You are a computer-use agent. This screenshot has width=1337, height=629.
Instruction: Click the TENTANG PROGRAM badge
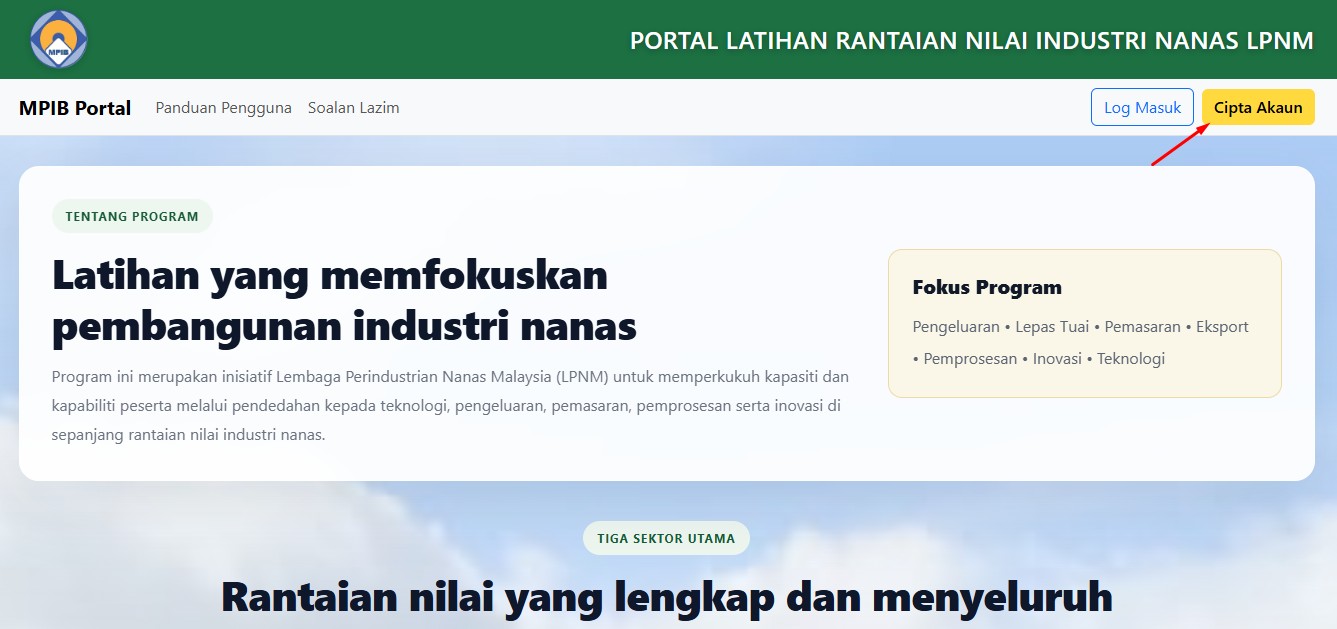click(132, 216)
